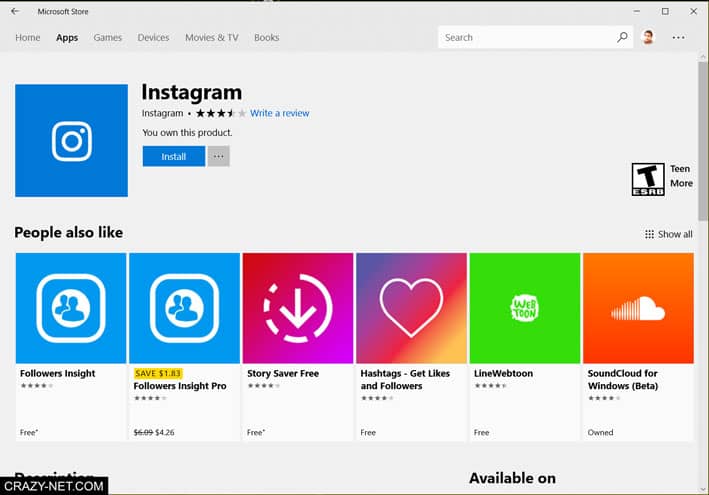Click Hashtags - Get Likes and Followers title
This screenshot has width=709, height=495.
tap(405, 380)
